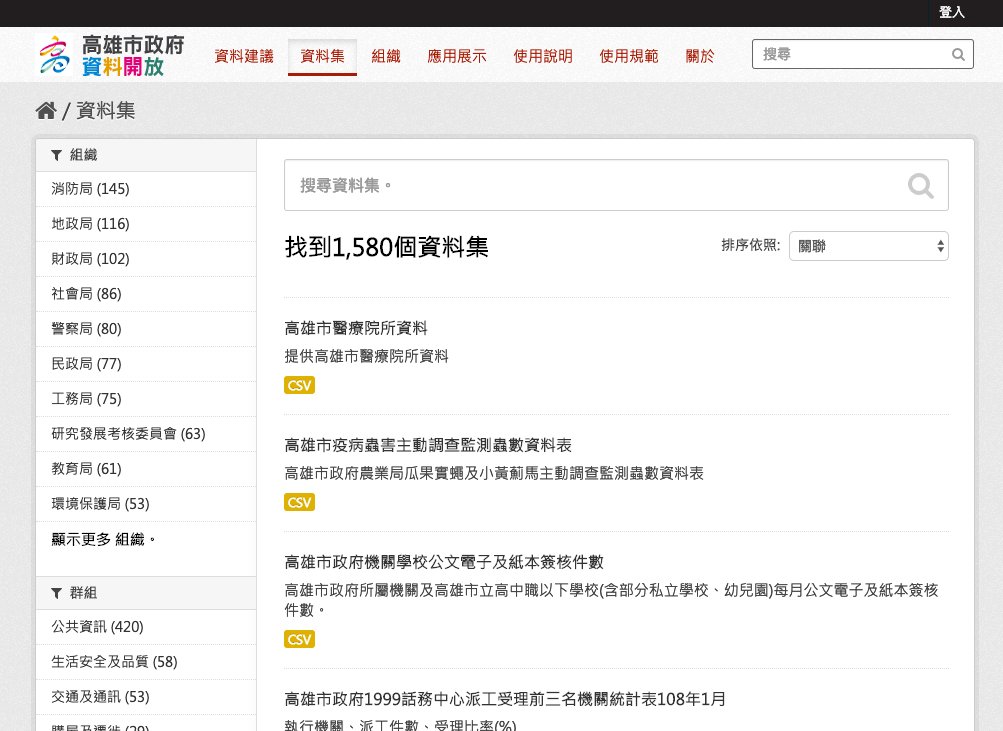
Task: Click 登入 login link
Action: click(x=951, y=12)
